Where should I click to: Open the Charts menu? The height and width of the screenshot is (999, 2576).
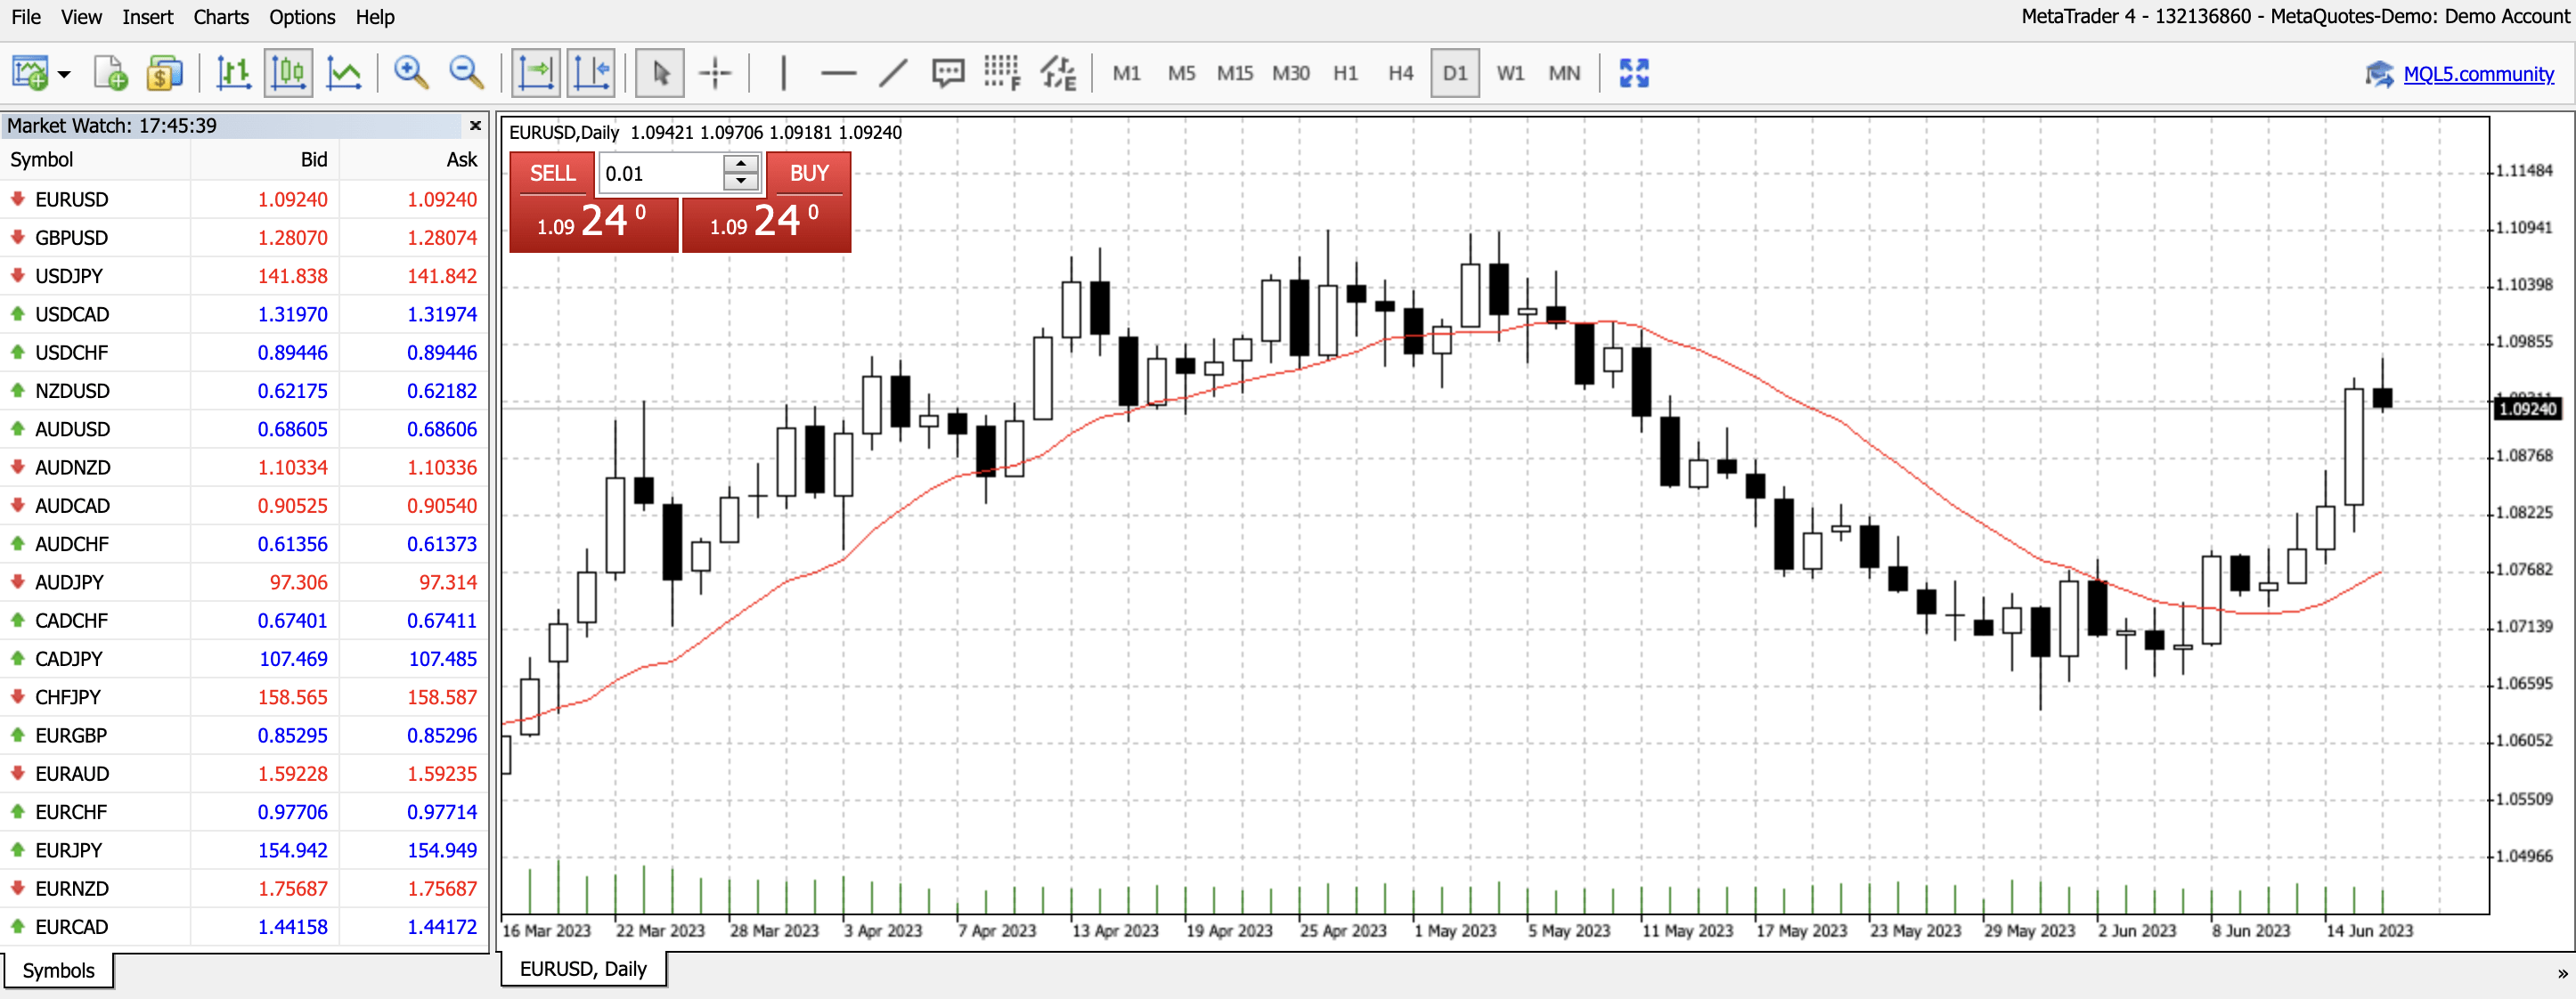pos(221,17)
